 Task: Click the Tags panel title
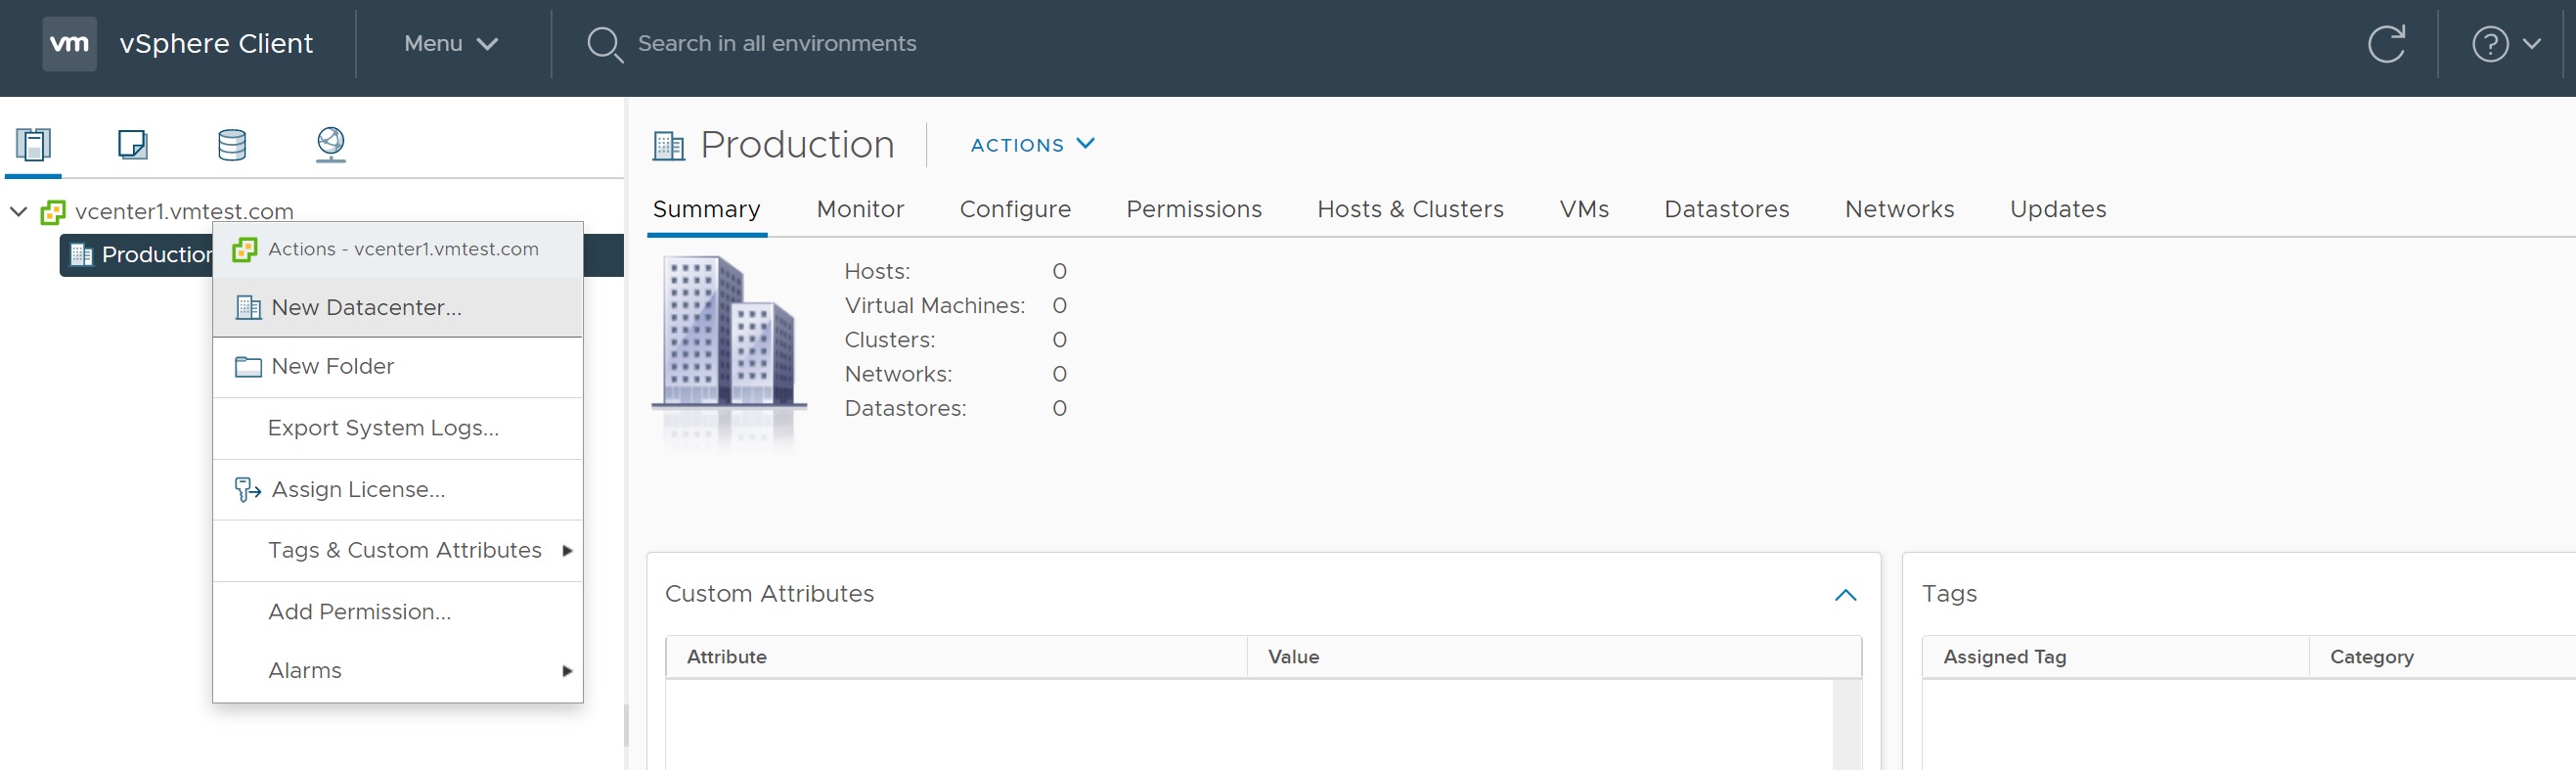(1949, 594)
